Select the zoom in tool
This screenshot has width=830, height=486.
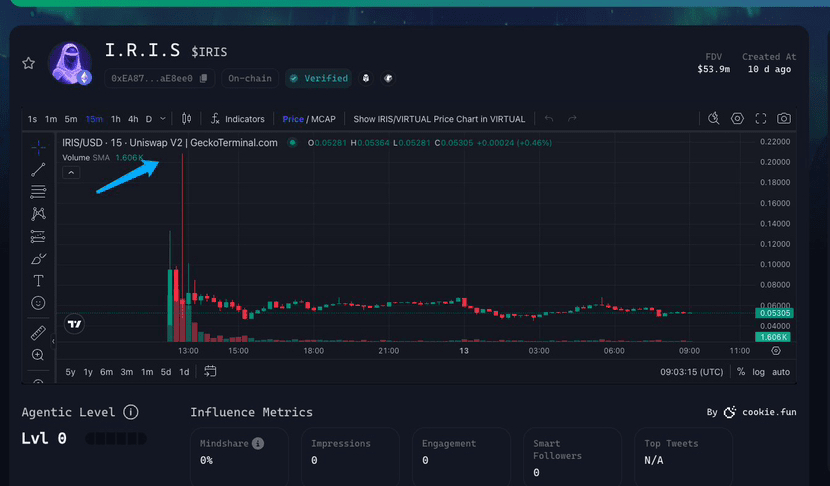(38, 355)
